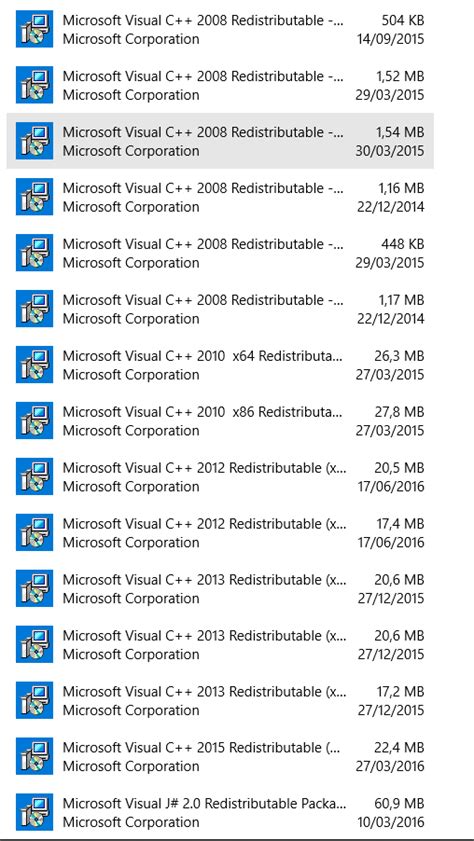The width and height of the screenshot is (474, 841).
Task: Click the 10/03/2016 install date
Action: [x=390, y=822]
